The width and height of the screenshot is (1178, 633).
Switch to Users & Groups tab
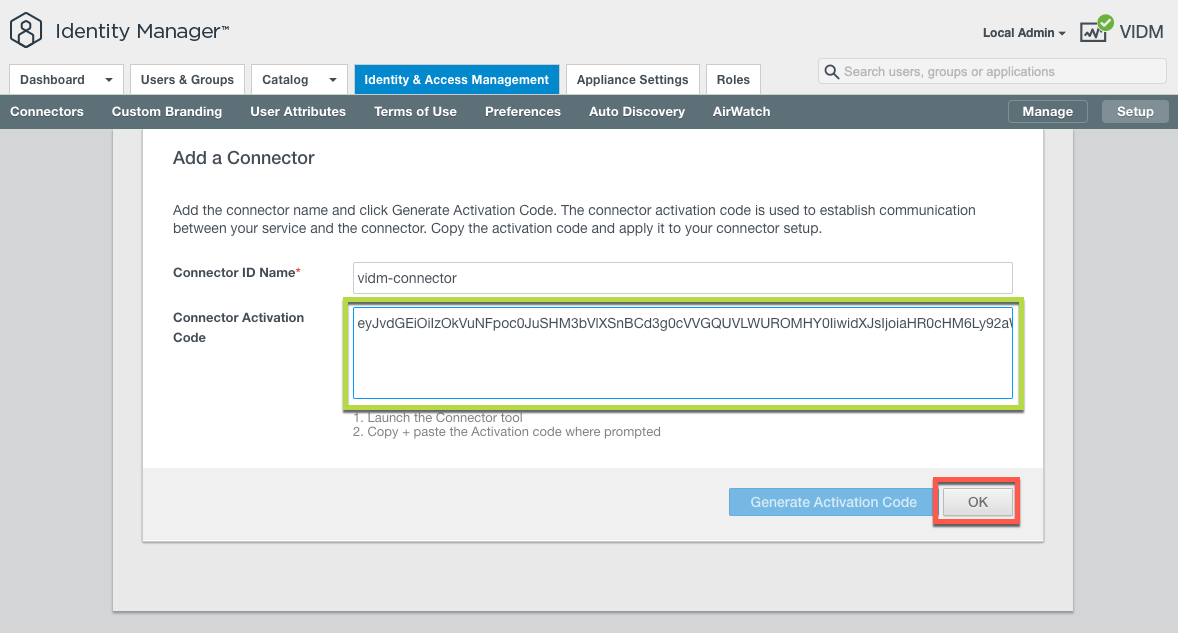click(187, 80)
